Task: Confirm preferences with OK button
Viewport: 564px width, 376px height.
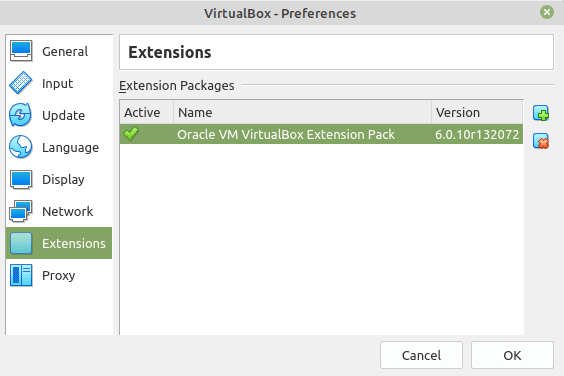Action: 512,355
